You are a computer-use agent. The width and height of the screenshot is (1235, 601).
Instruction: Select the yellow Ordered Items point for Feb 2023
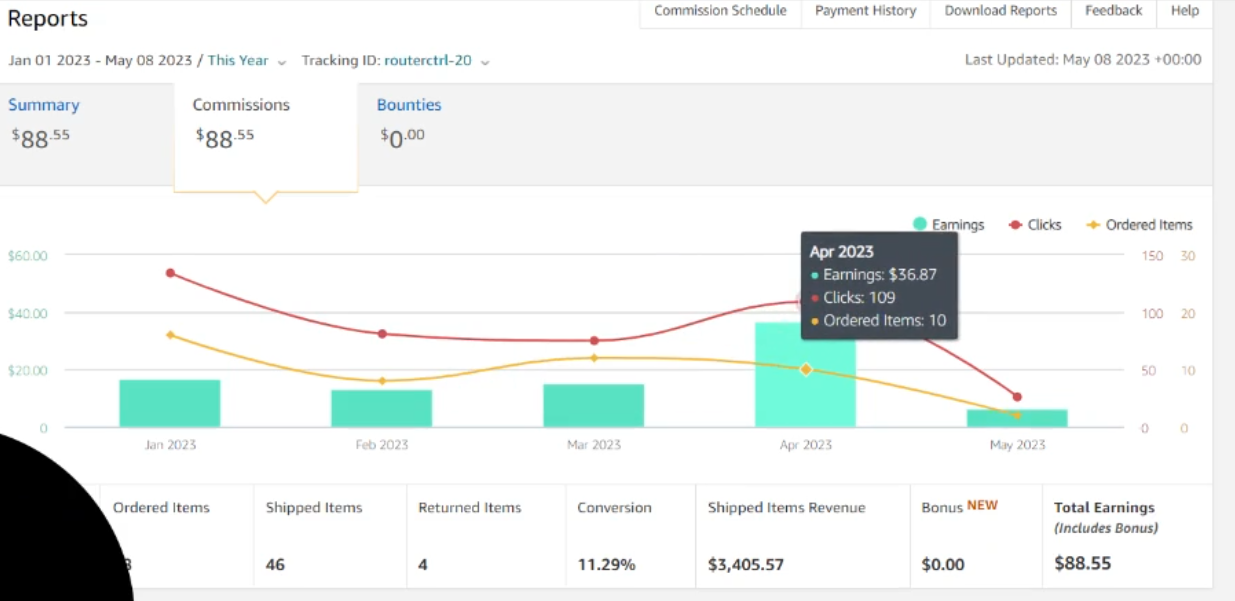(x=382, y=381)
